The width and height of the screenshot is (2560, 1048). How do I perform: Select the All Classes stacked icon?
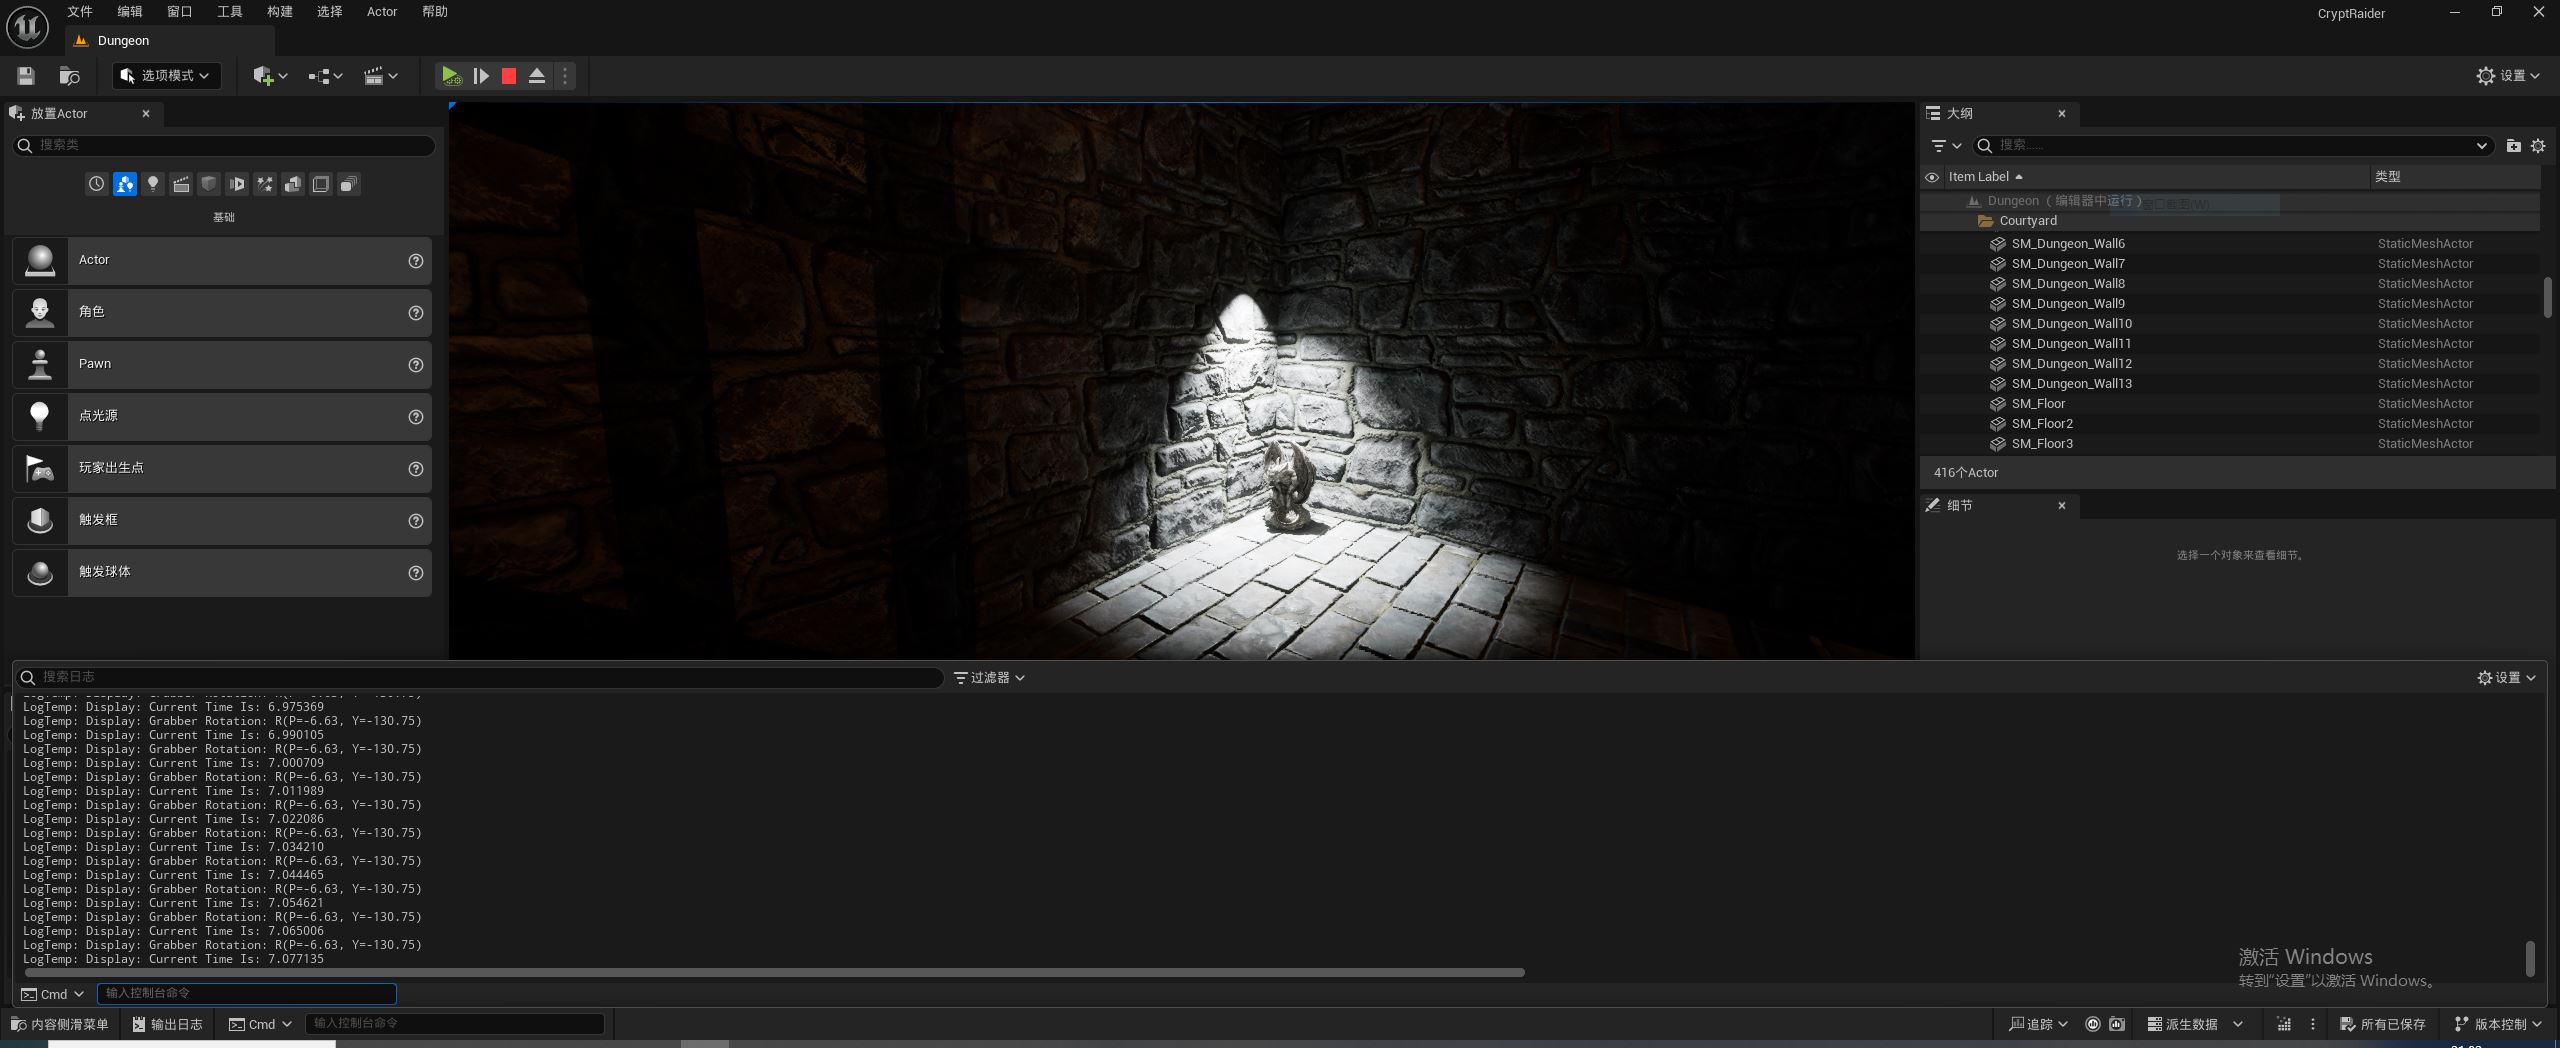[x=349, y=184]
